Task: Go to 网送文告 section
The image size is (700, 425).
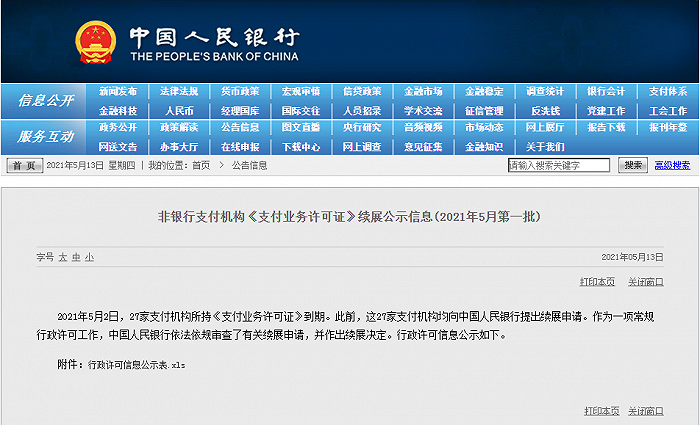Action: [118, 147]
